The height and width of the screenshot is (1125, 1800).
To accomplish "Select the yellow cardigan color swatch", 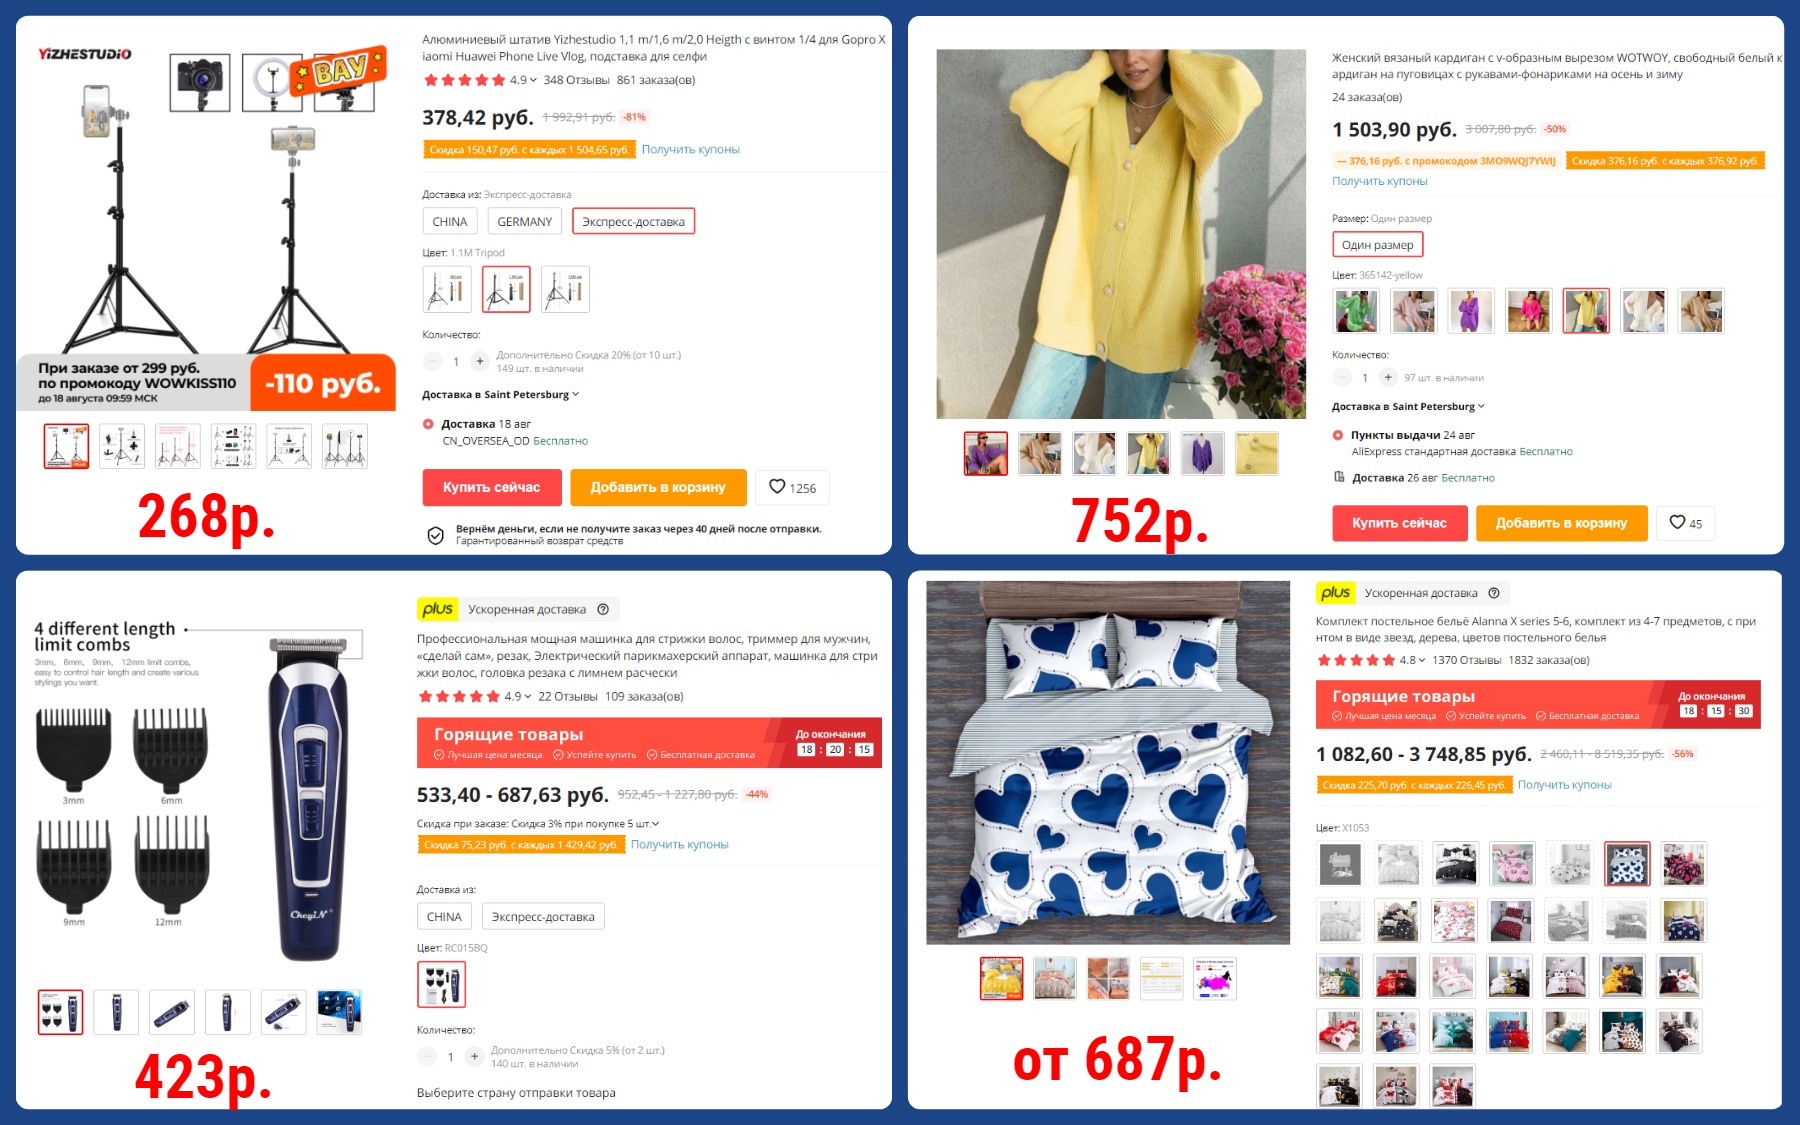I will 1586,311.
